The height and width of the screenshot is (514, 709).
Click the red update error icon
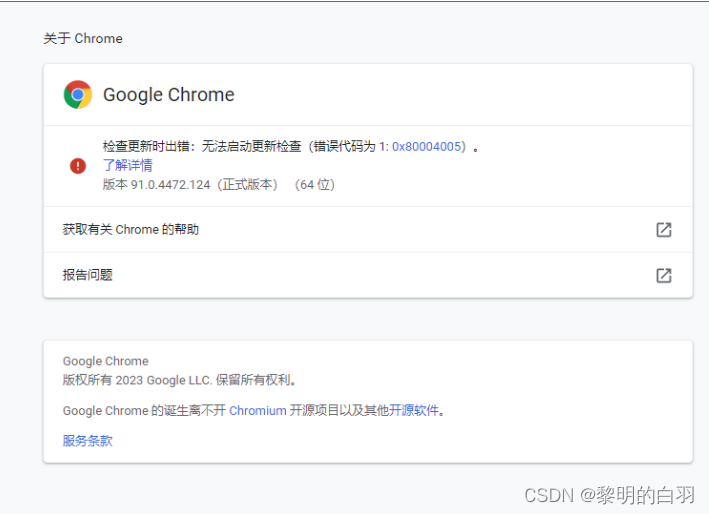[x=78, y=166]
